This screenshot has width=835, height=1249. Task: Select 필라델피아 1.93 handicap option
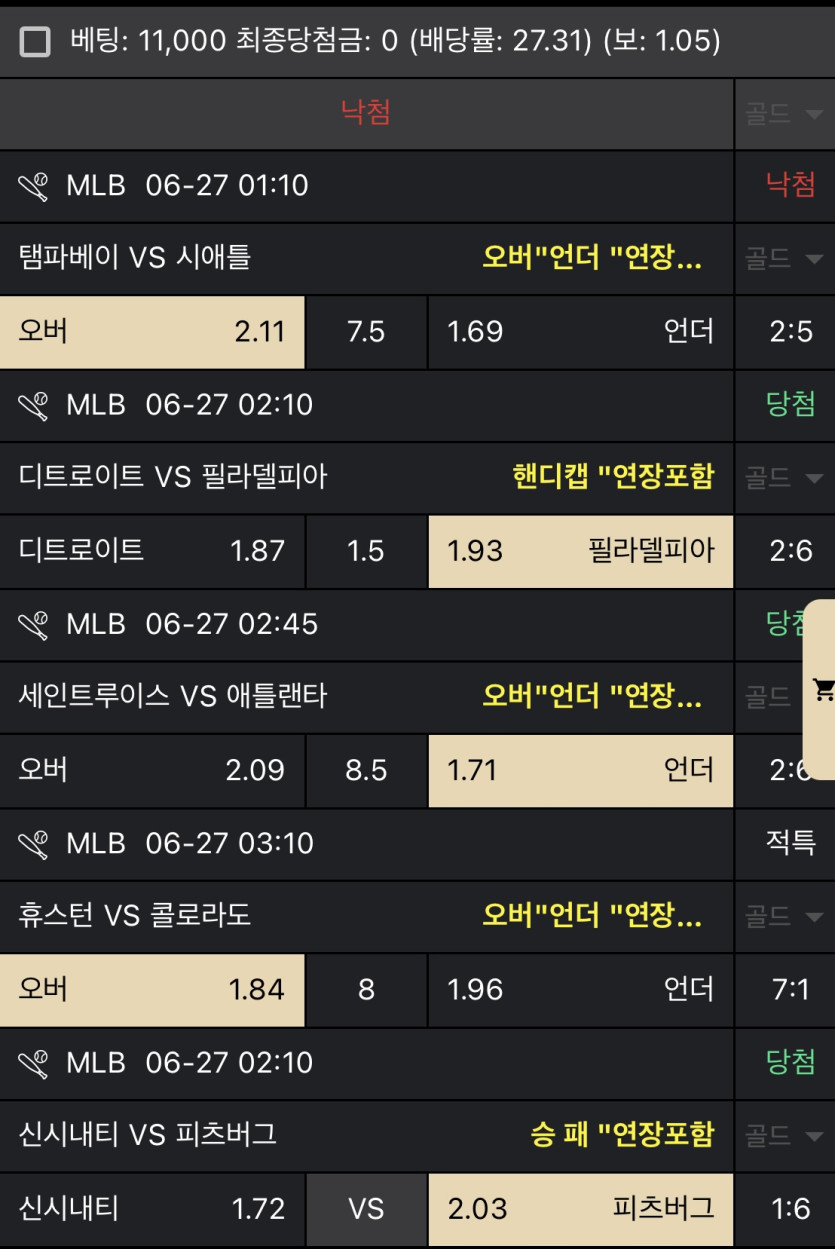point(580,551)
